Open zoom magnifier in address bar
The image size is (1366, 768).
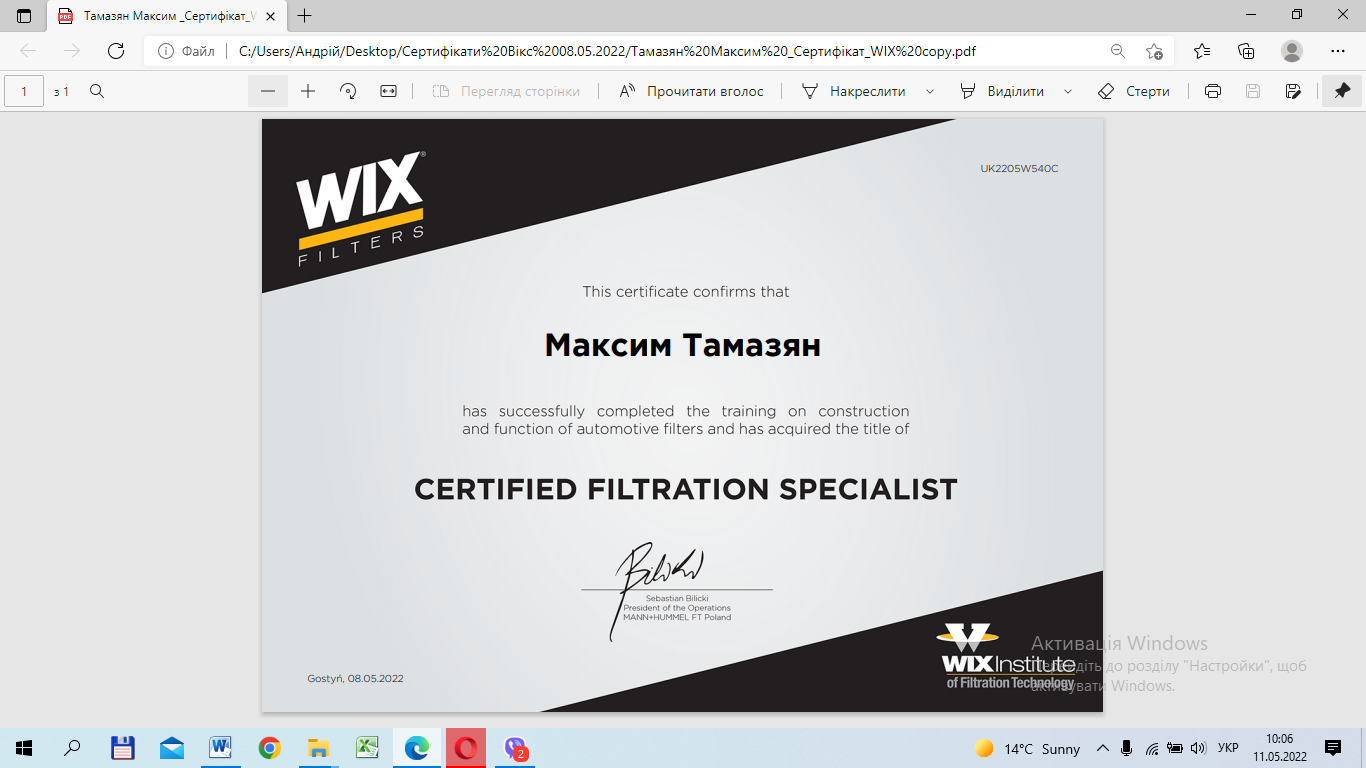pyautogui.click(x=1117, y=51)
